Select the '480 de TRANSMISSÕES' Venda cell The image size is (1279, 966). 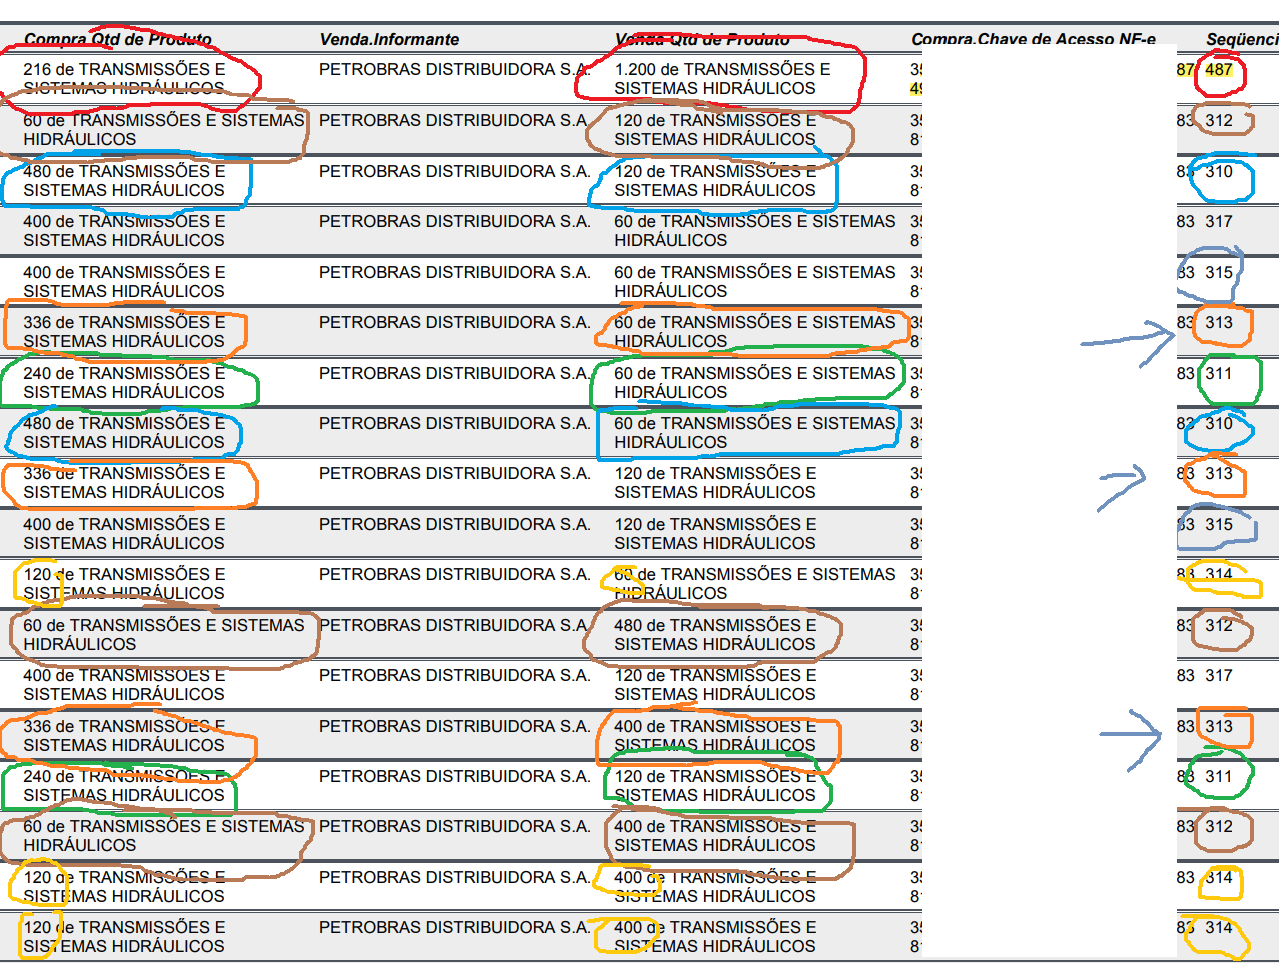pos(715,634)
